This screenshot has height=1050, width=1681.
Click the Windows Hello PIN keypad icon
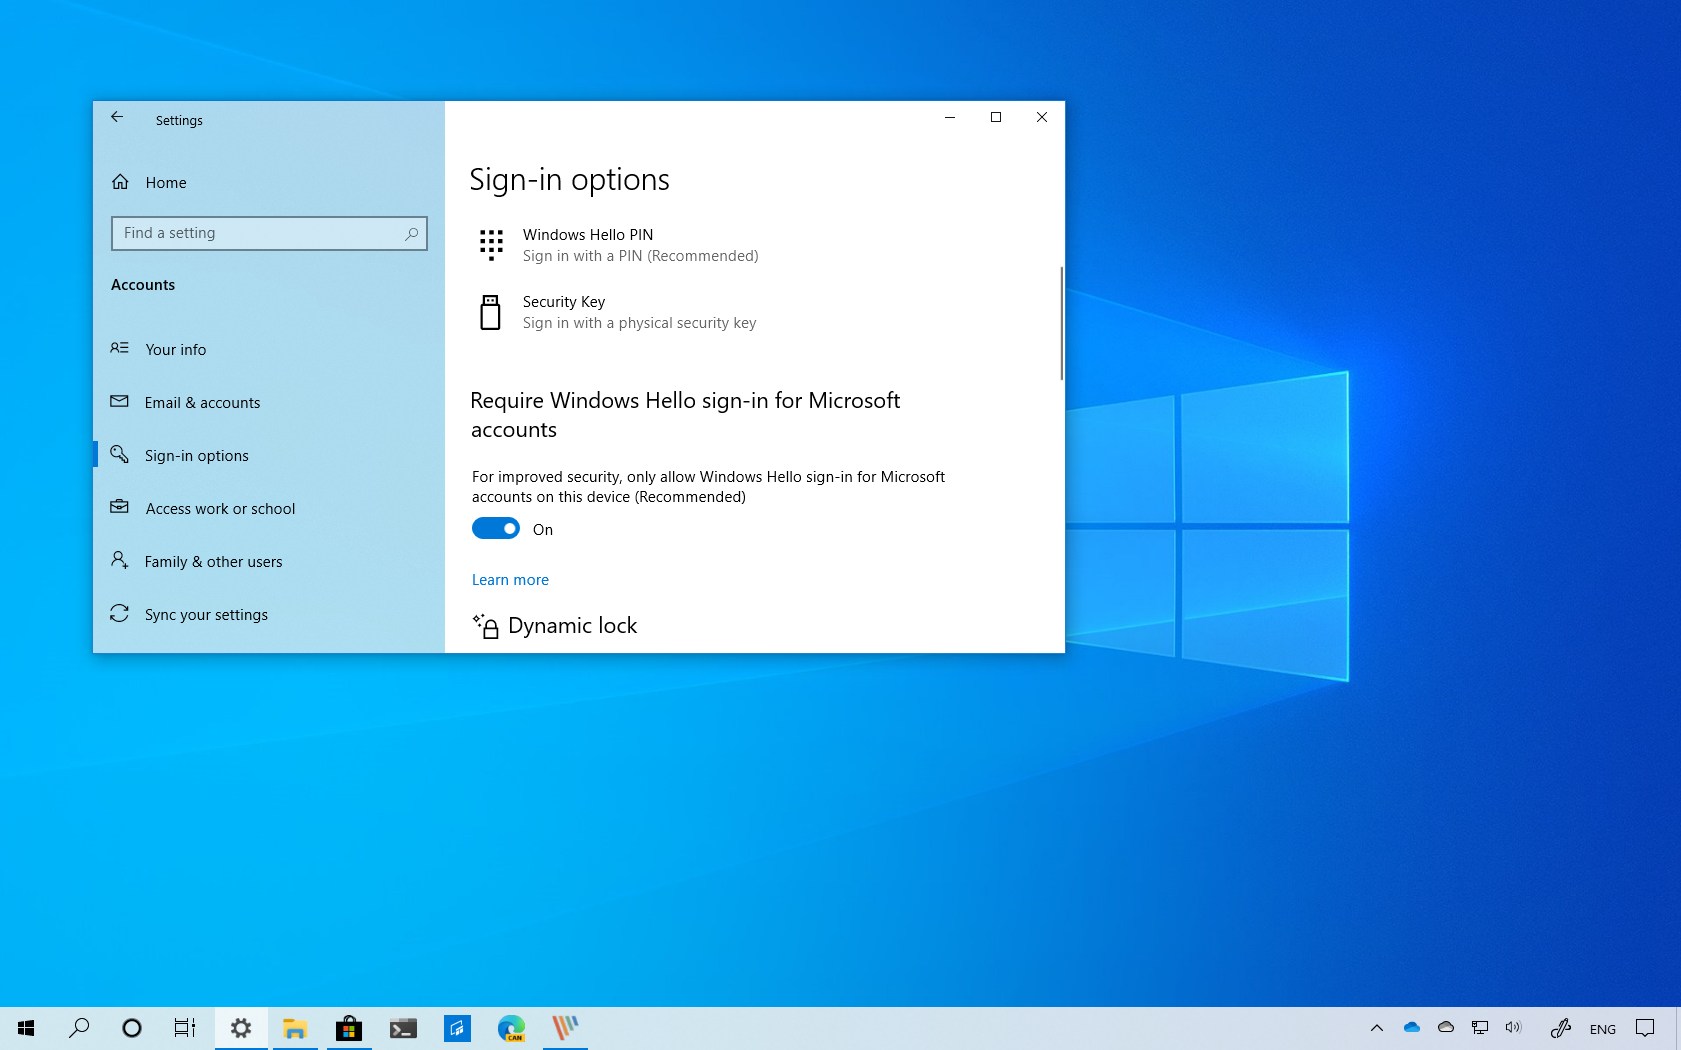tap(491, 245)
